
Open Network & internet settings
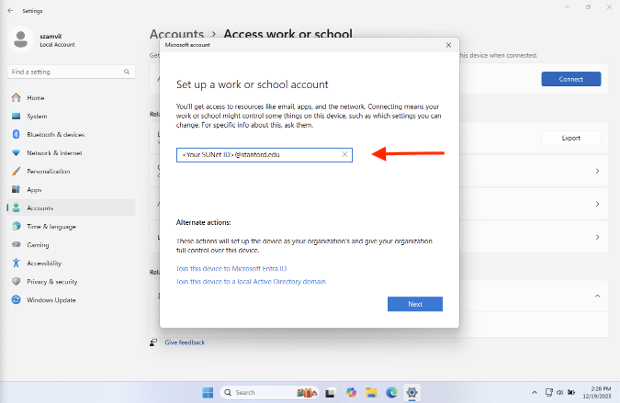pos(71,153)
